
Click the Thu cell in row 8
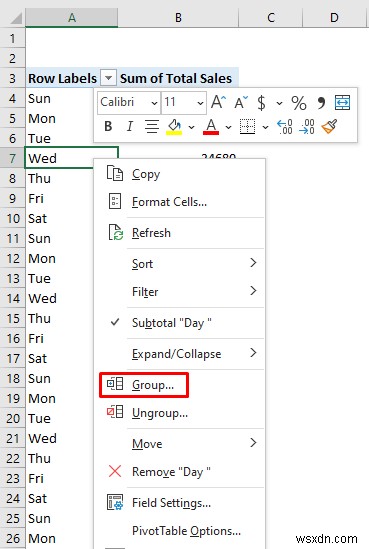point(60,178)
